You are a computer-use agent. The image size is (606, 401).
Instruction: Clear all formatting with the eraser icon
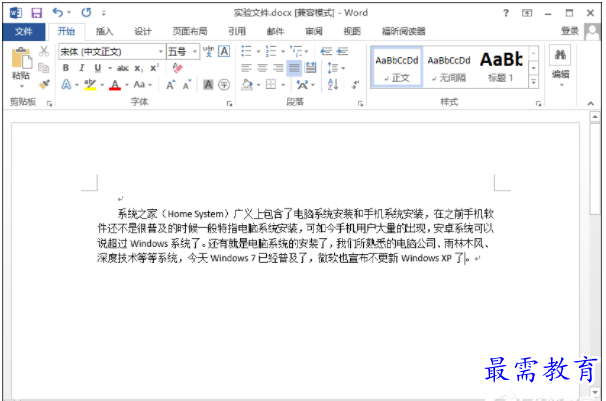pyautogui.click(x=177, y=68)
